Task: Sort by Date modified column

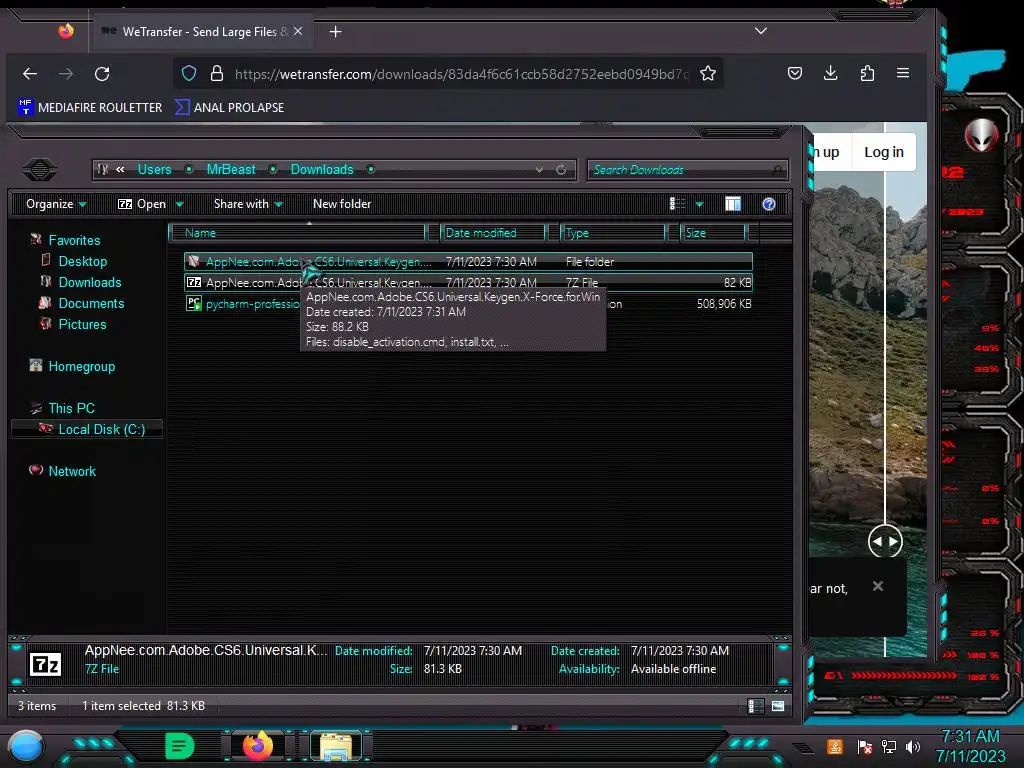Action: pyautogui.click(x=493, y=232)
